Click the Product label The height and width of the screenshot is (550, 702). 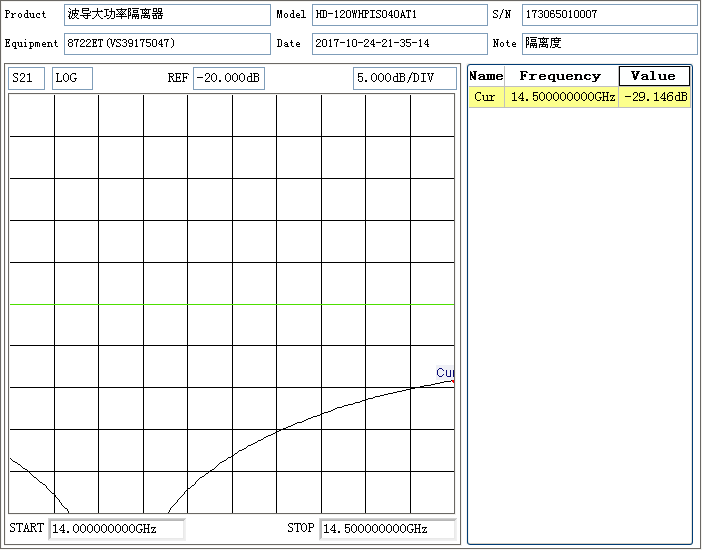[26, 14]
